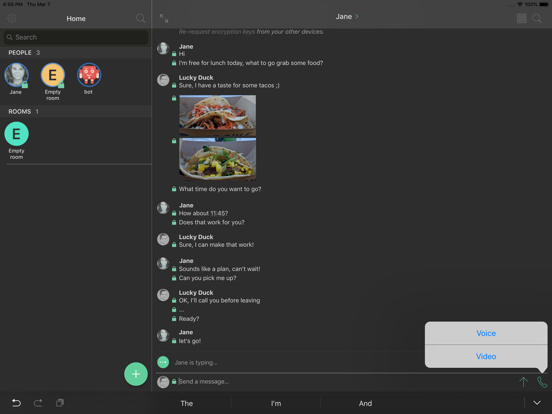Open Jane's avatar in People list
This screenshot has height=414, width=552.
16,75
